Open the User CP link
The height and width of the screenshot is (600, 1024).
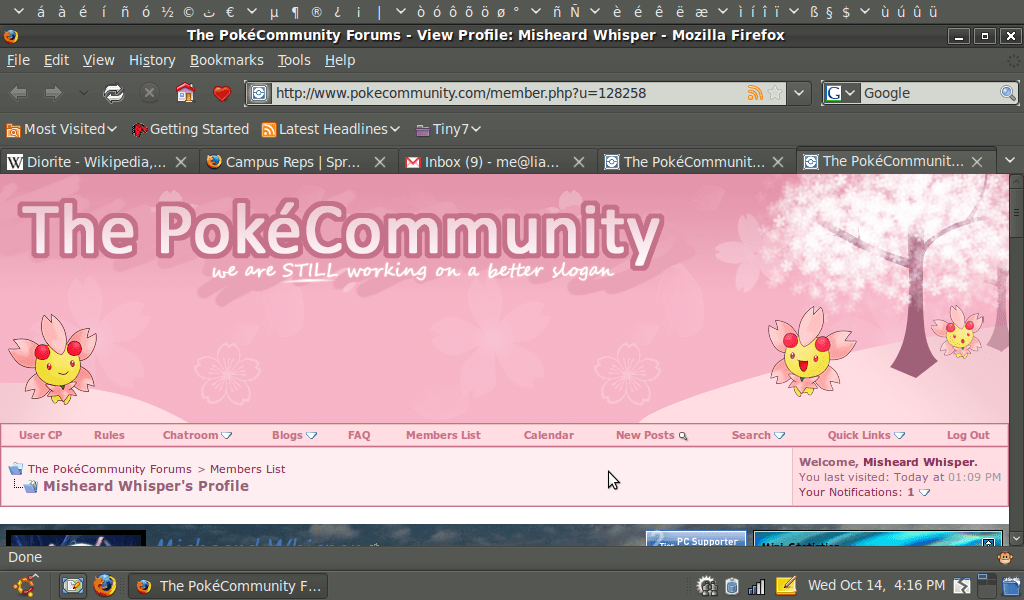point(40,435)
